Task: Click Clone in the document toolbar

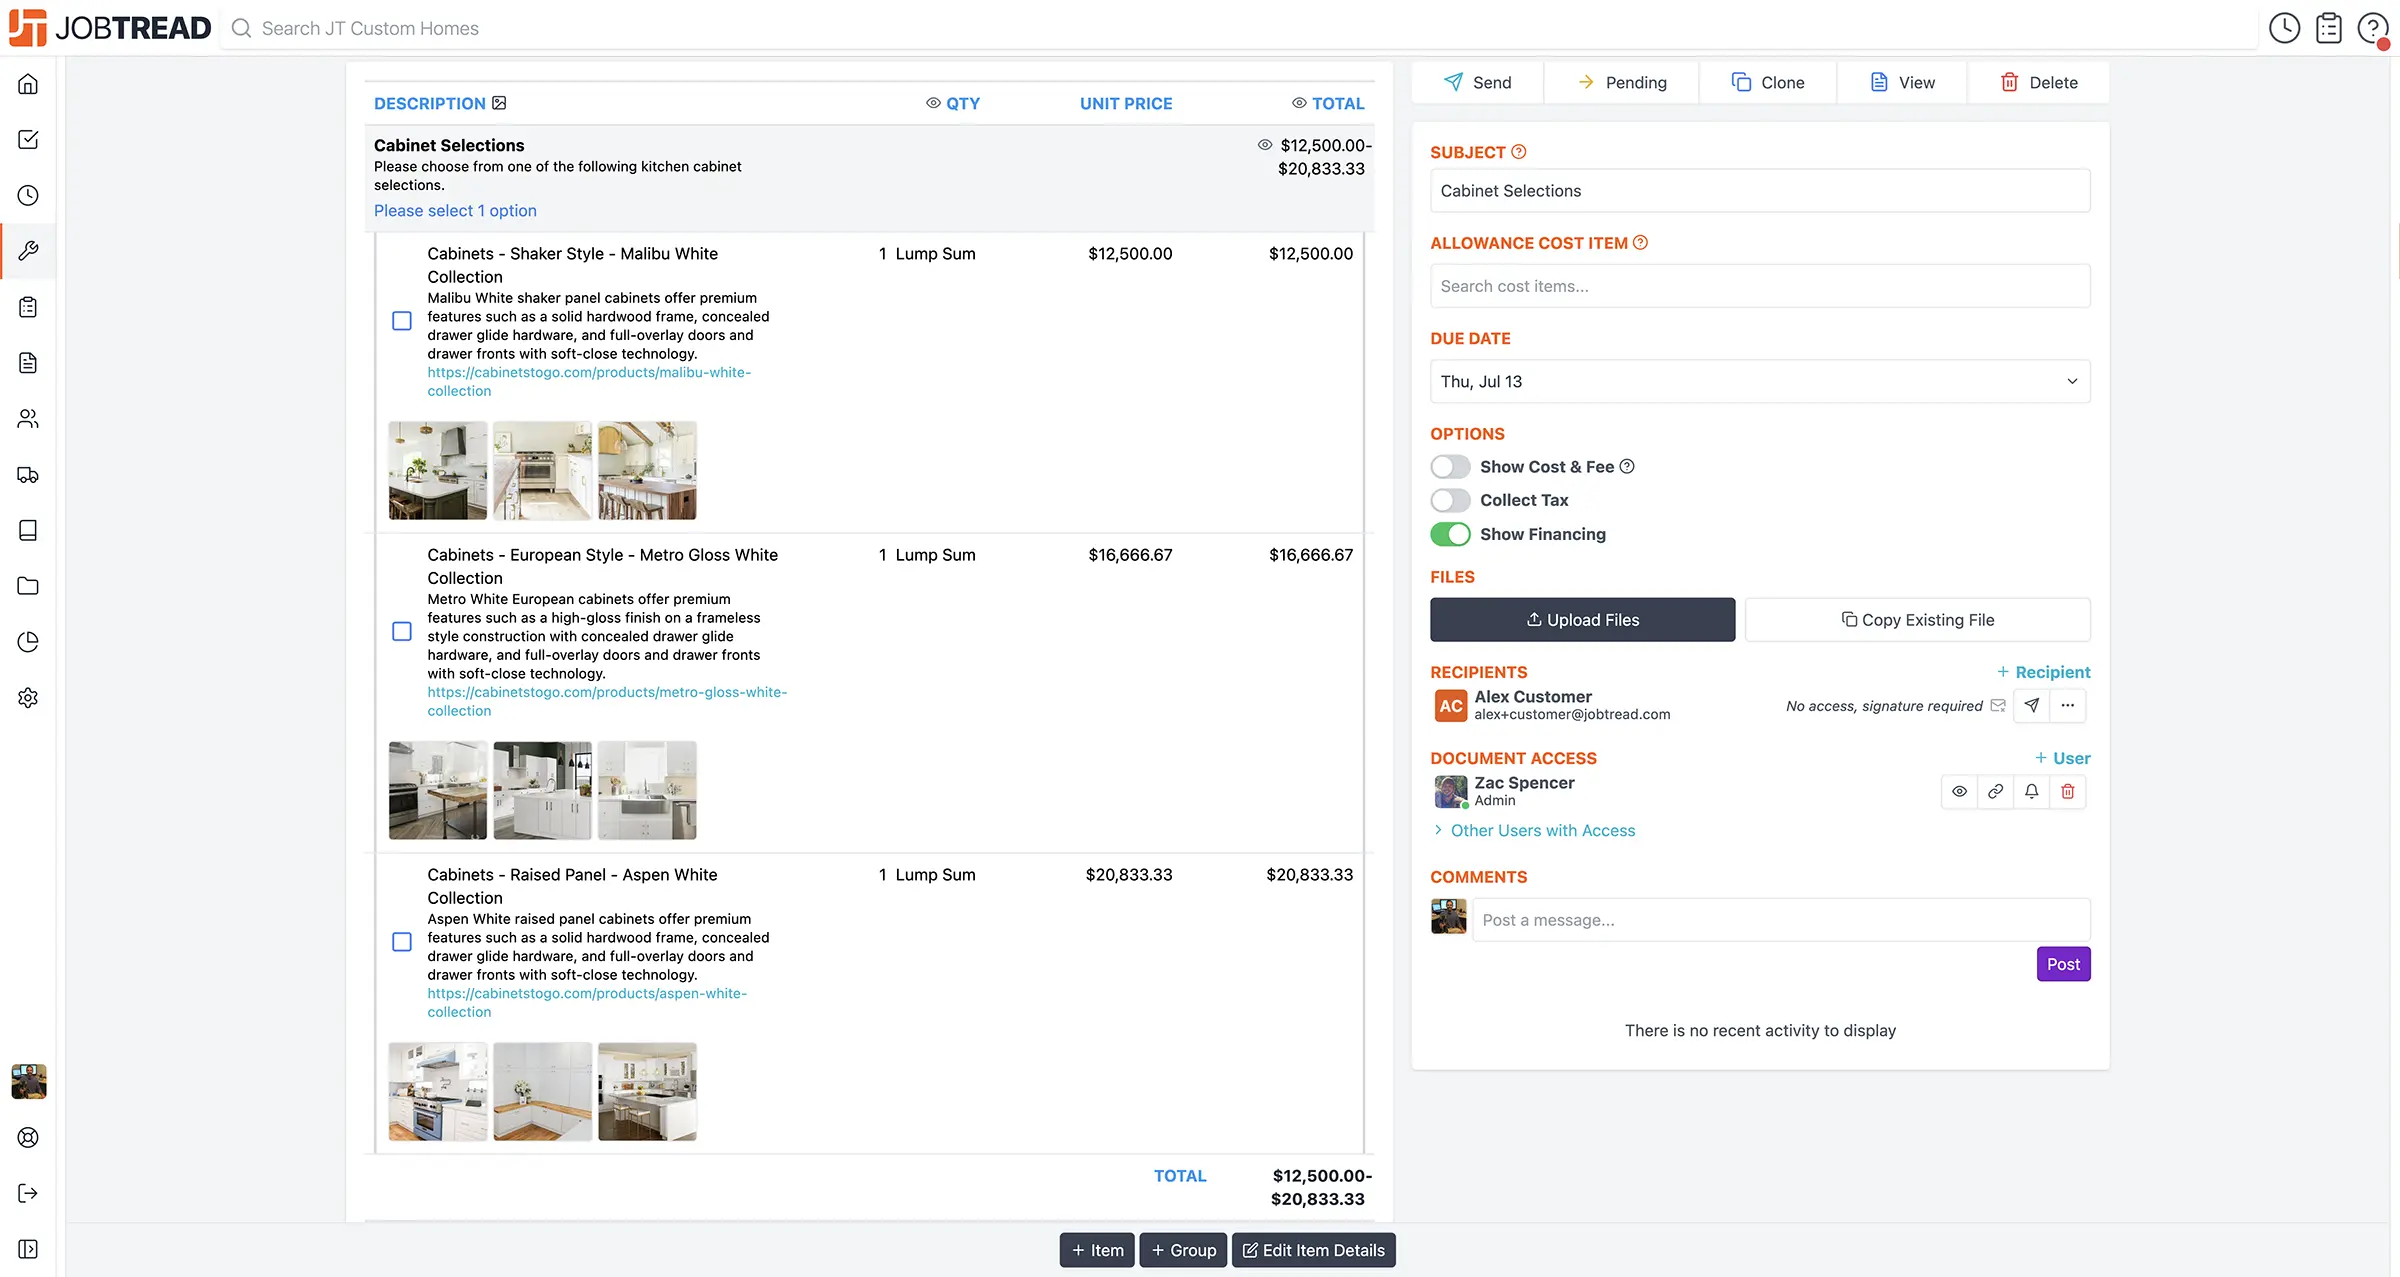Action: tap(1767, 83)
